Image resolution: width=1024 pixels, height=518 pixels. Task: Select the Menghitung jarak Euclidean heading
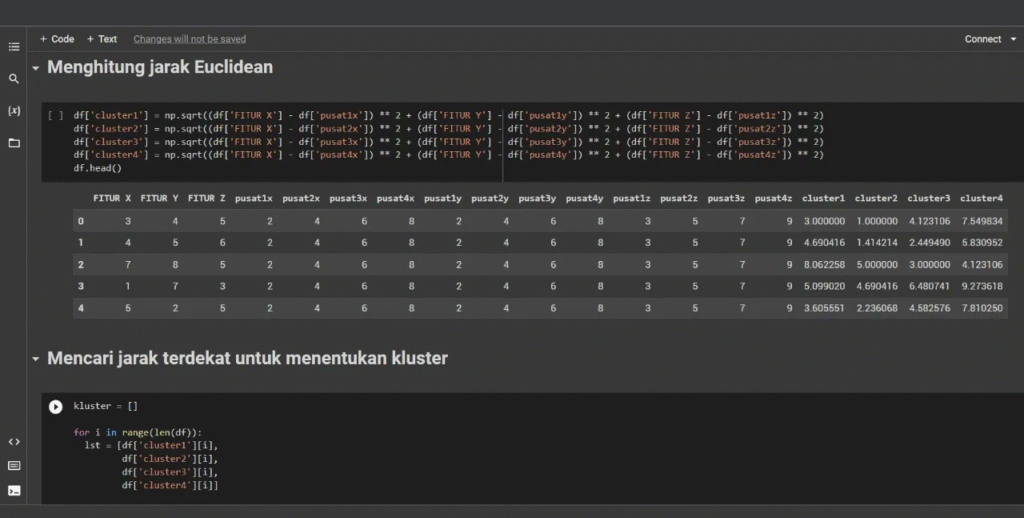tap(160, 68)
